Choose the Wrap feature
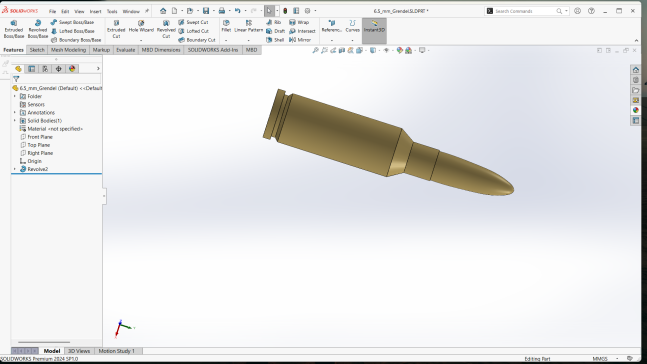This screenshot has height=364, width=647. [299, 22]
